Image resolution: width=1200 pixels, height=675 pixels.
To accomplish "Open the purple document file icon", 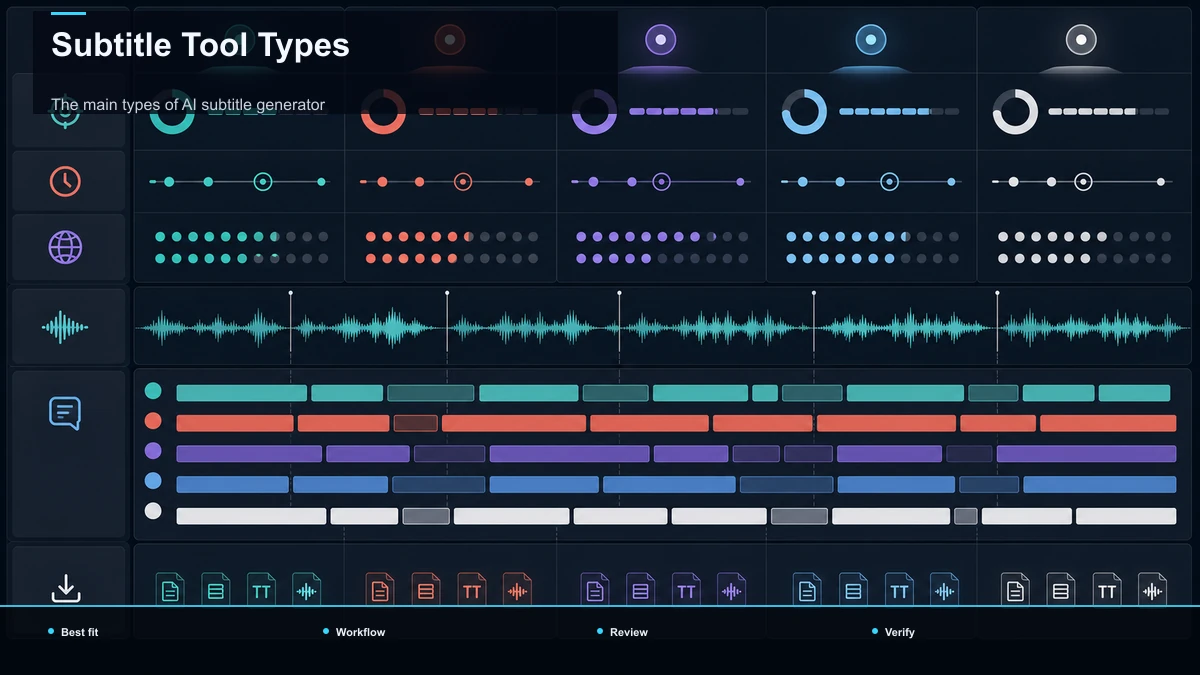I will [x=595, y=590].
